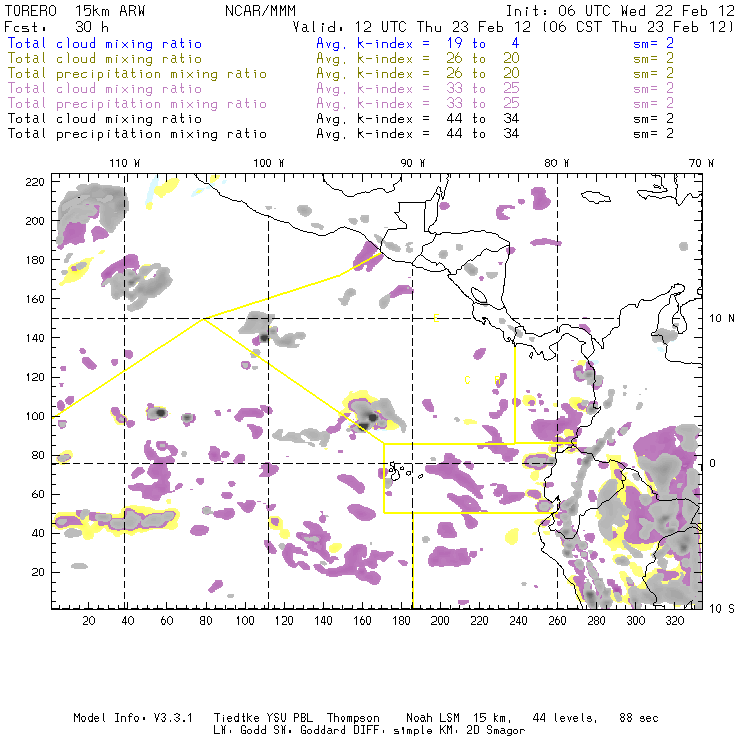Click the "220" tick label on the vertical axis
Image resolution: width=740 pixels, height=740 pixels.
point(35,182)
